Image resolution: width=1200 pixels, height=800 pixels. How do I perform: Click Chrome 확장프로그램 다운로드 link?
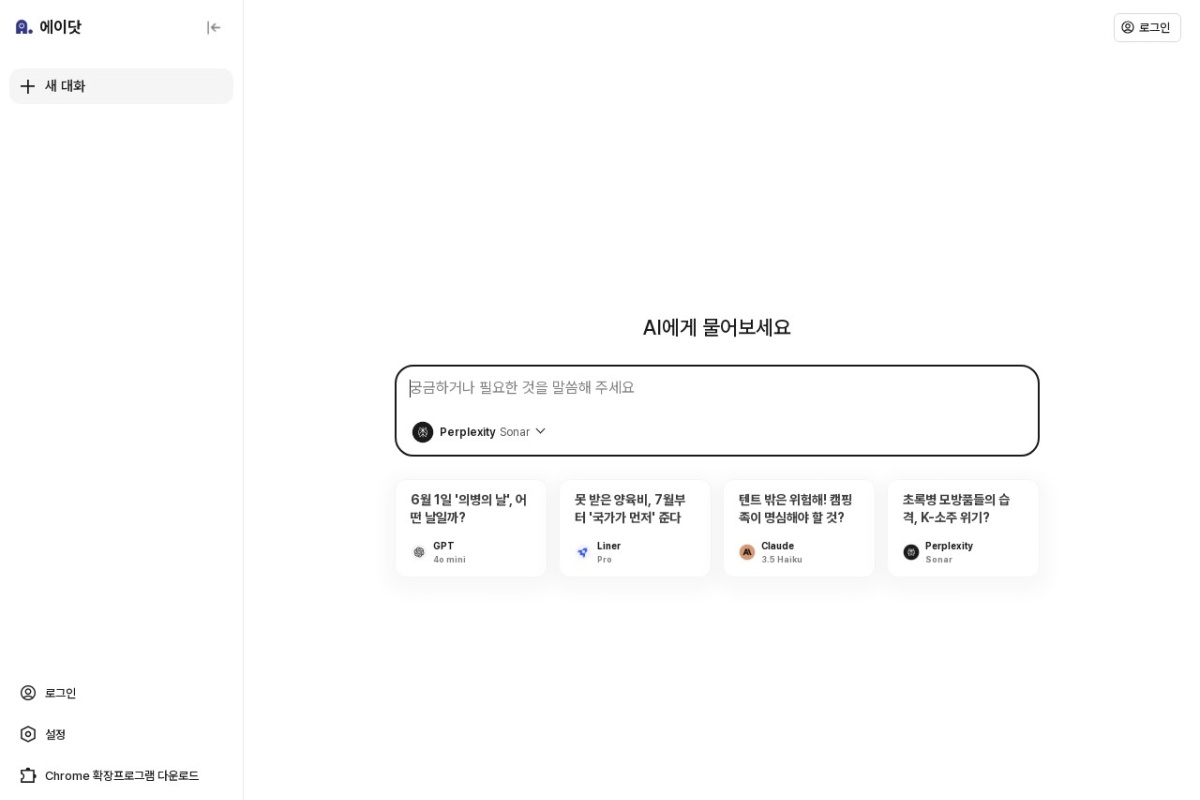120,775
